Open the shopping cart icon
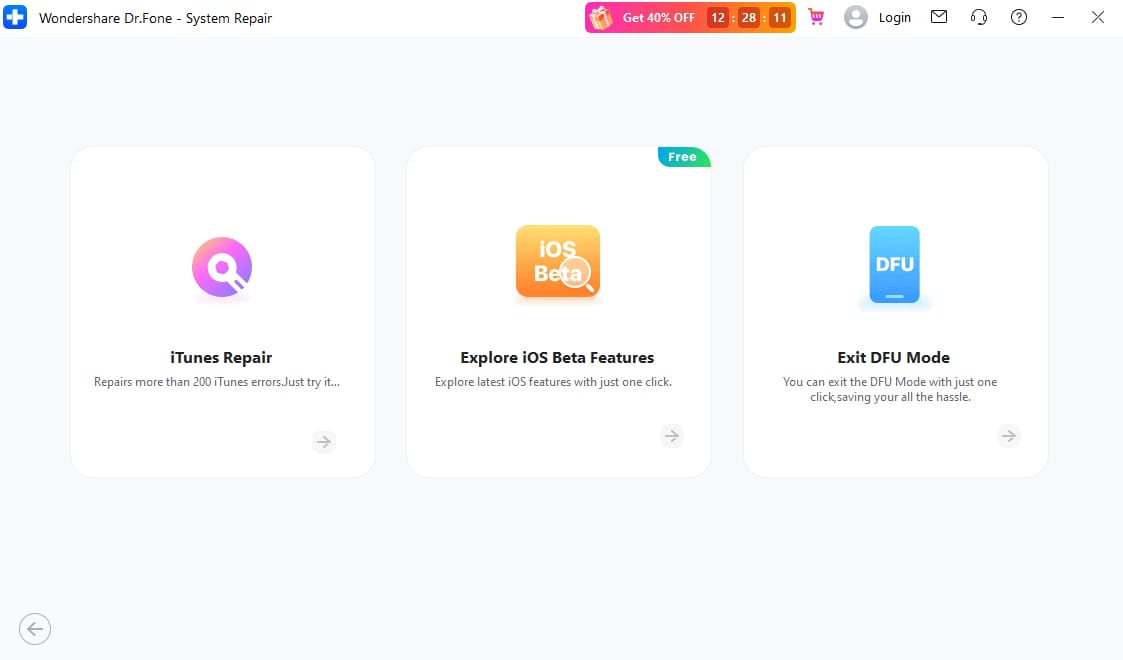1123x660 pixels. (816, 17)
